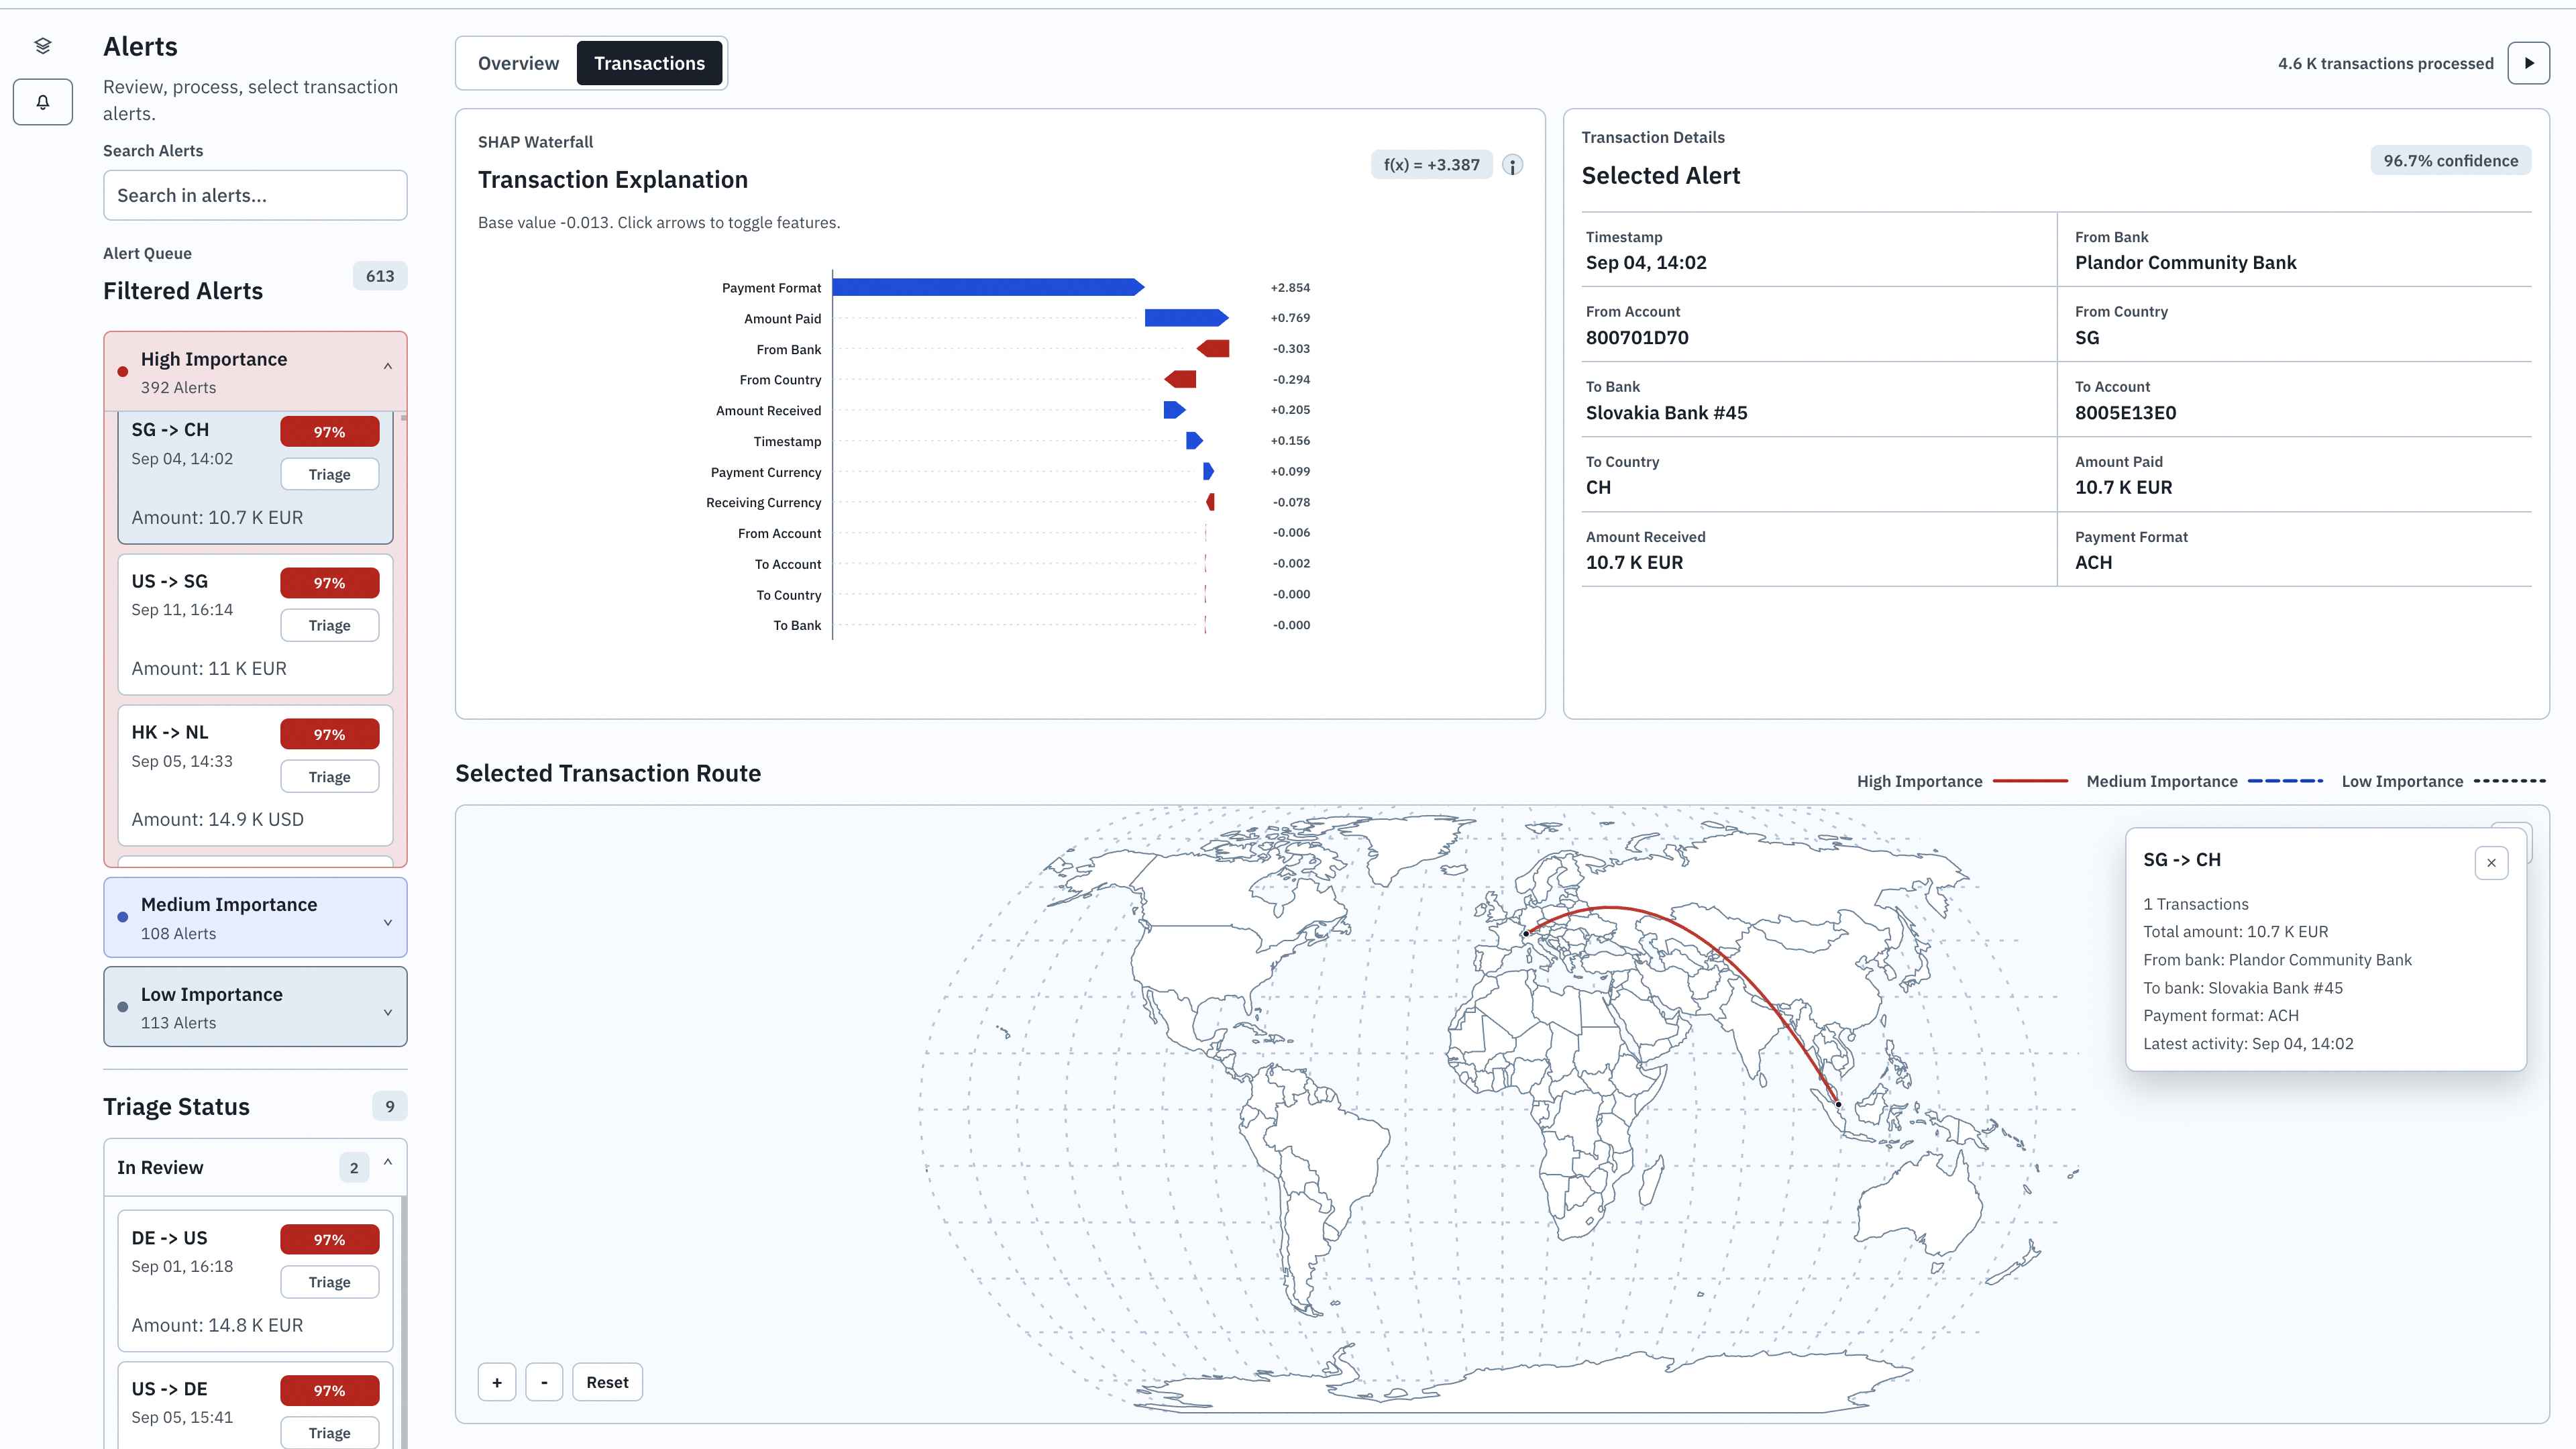Click the In Review count badge 2
Image resolution: width=2576 pixels, height=1449 pixels.
click(354, 1167)
